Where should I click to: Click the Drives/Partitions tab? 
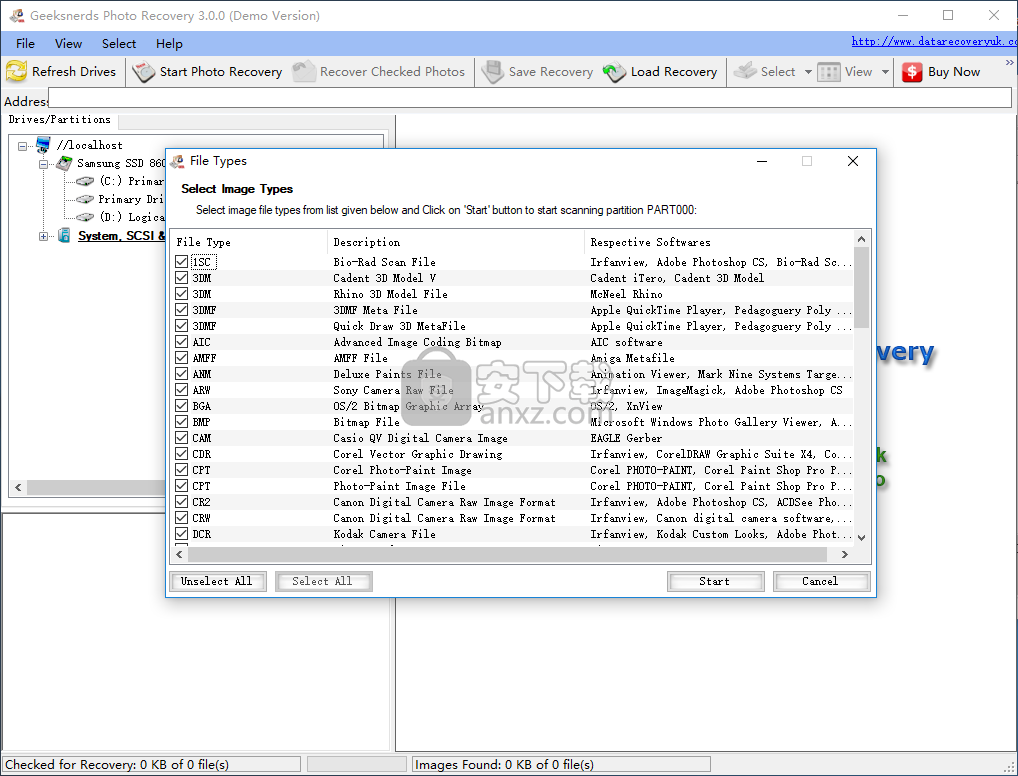[60, 119]
